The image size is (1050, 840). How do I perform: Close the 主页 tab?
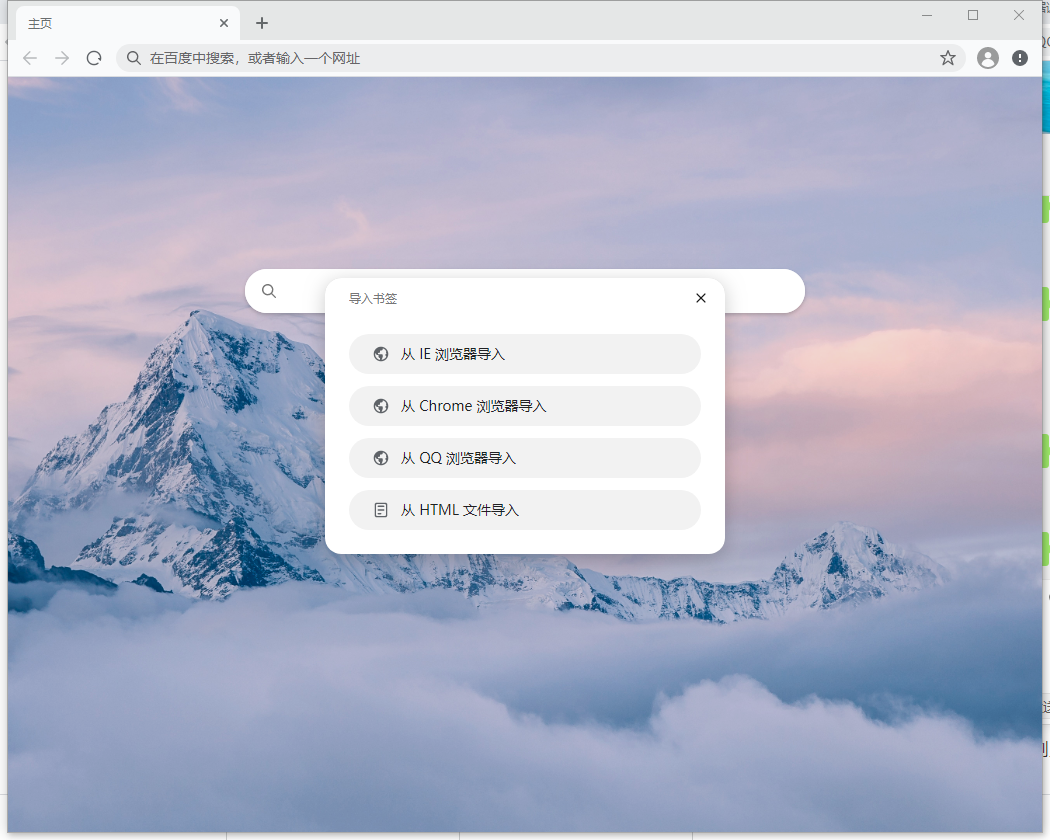pos(224,23)
